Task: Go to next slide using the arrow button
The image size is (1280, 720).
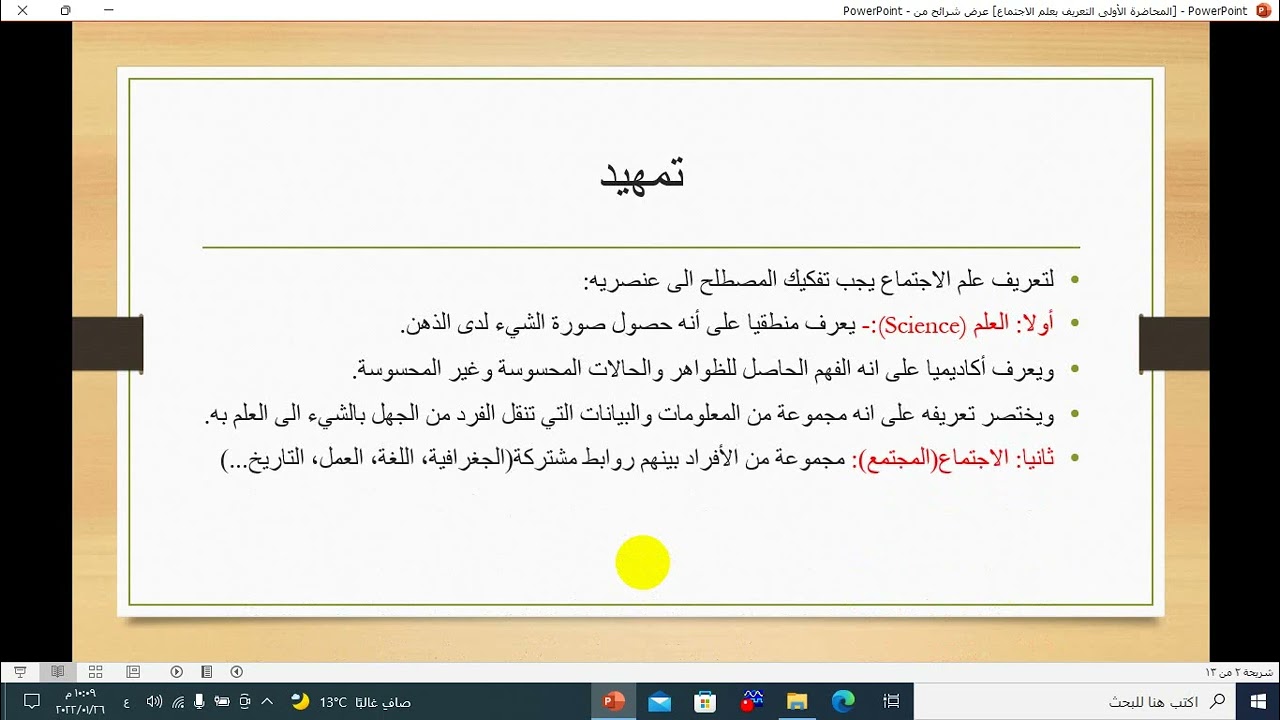Action: pos(177,672)
